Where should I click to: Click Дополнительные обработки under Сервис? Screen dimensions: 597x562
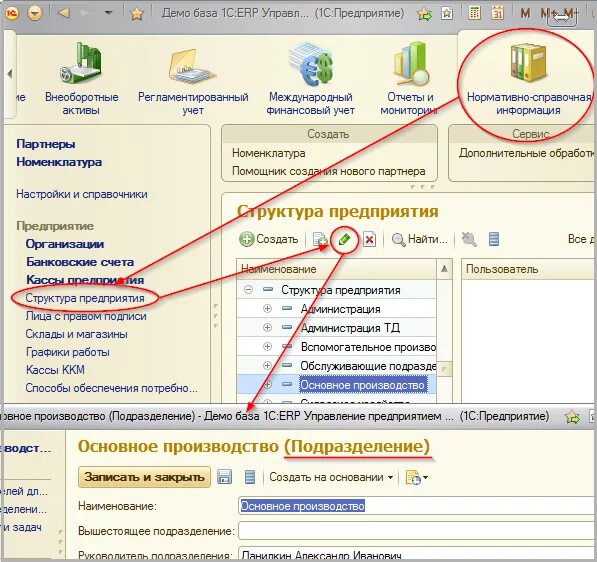(527, 153)
